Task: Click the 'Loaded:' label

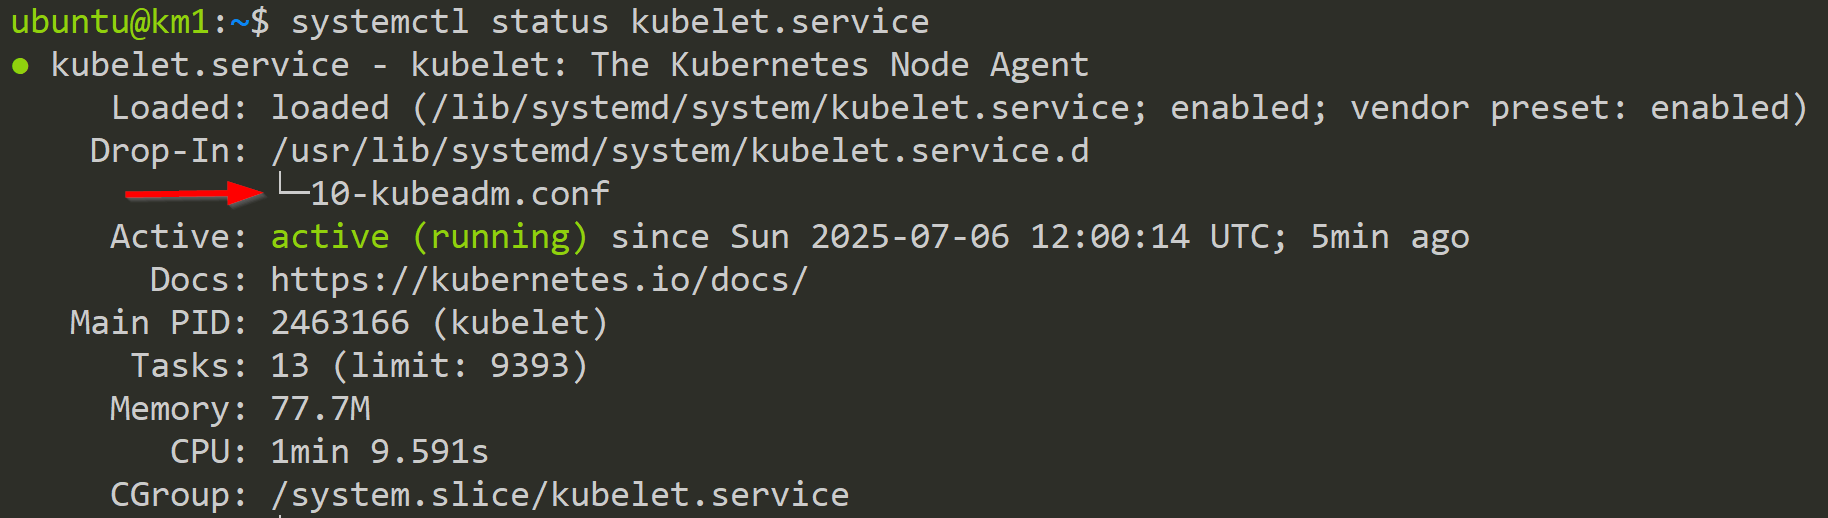Action: click(x=180, y=108)
